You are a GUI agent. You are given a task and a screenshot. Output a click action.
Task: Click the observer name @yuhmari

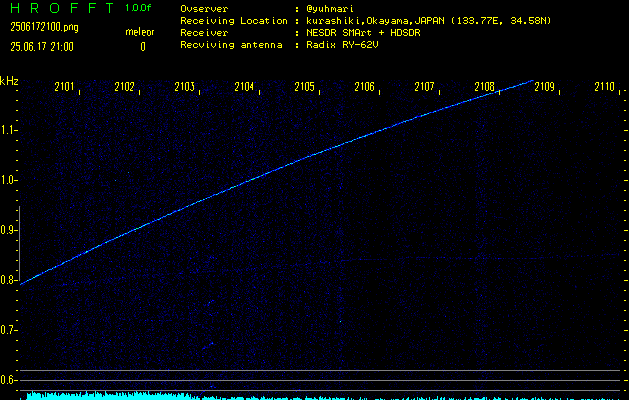tap(330, 9)
